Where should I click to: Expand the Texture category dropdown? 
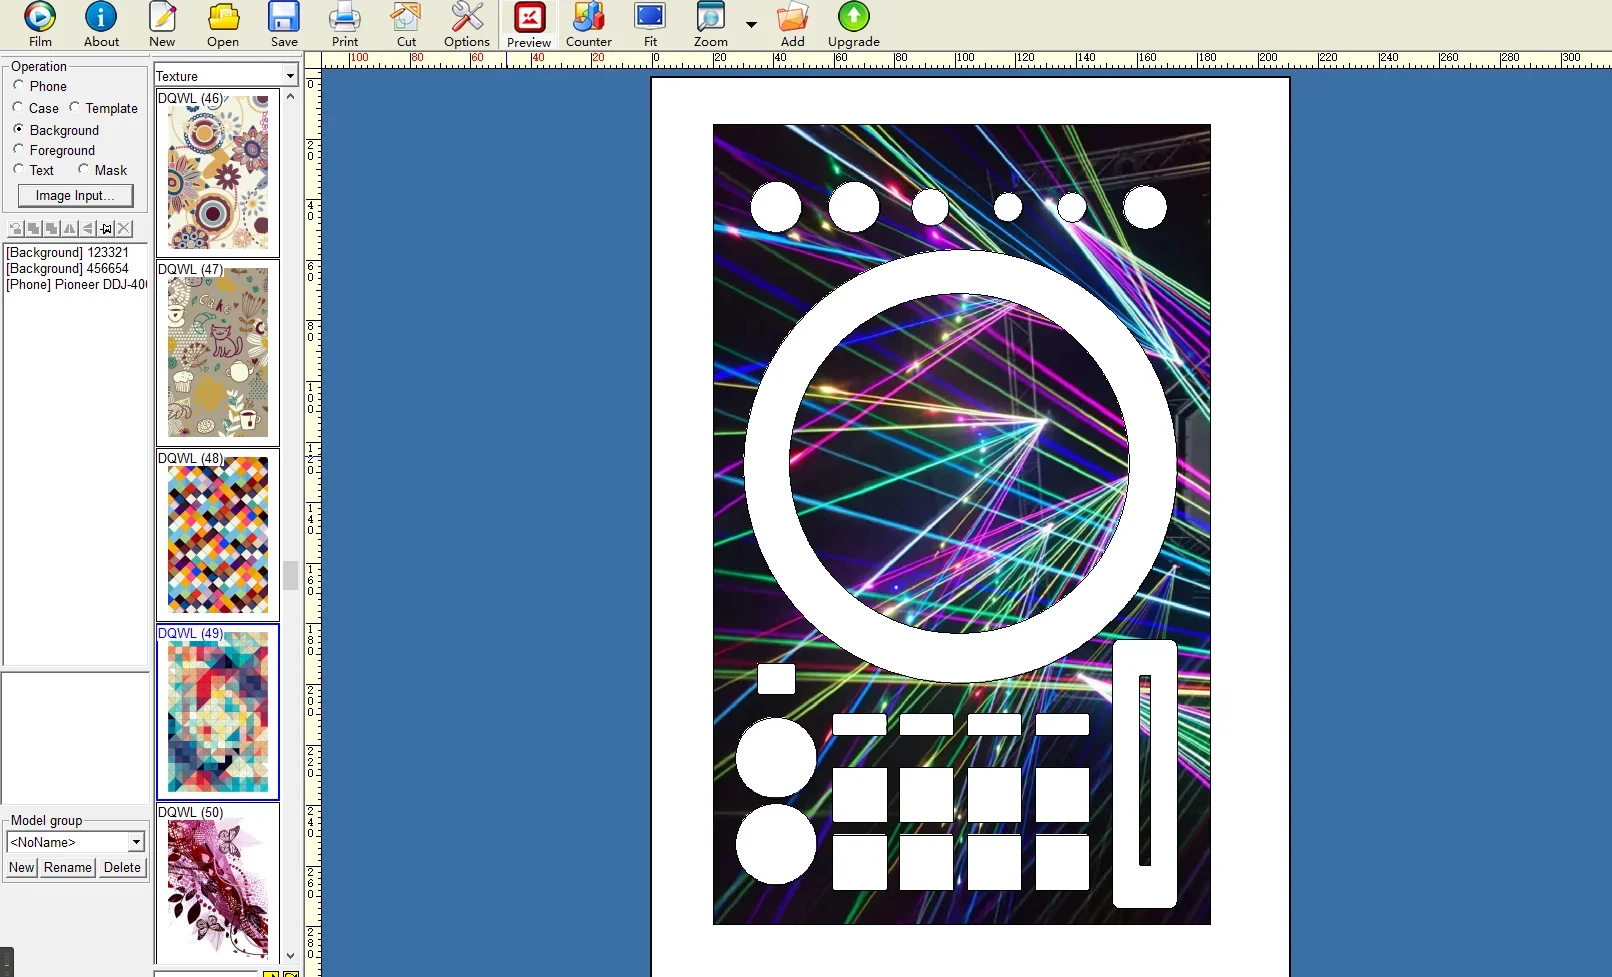point(290,76)
